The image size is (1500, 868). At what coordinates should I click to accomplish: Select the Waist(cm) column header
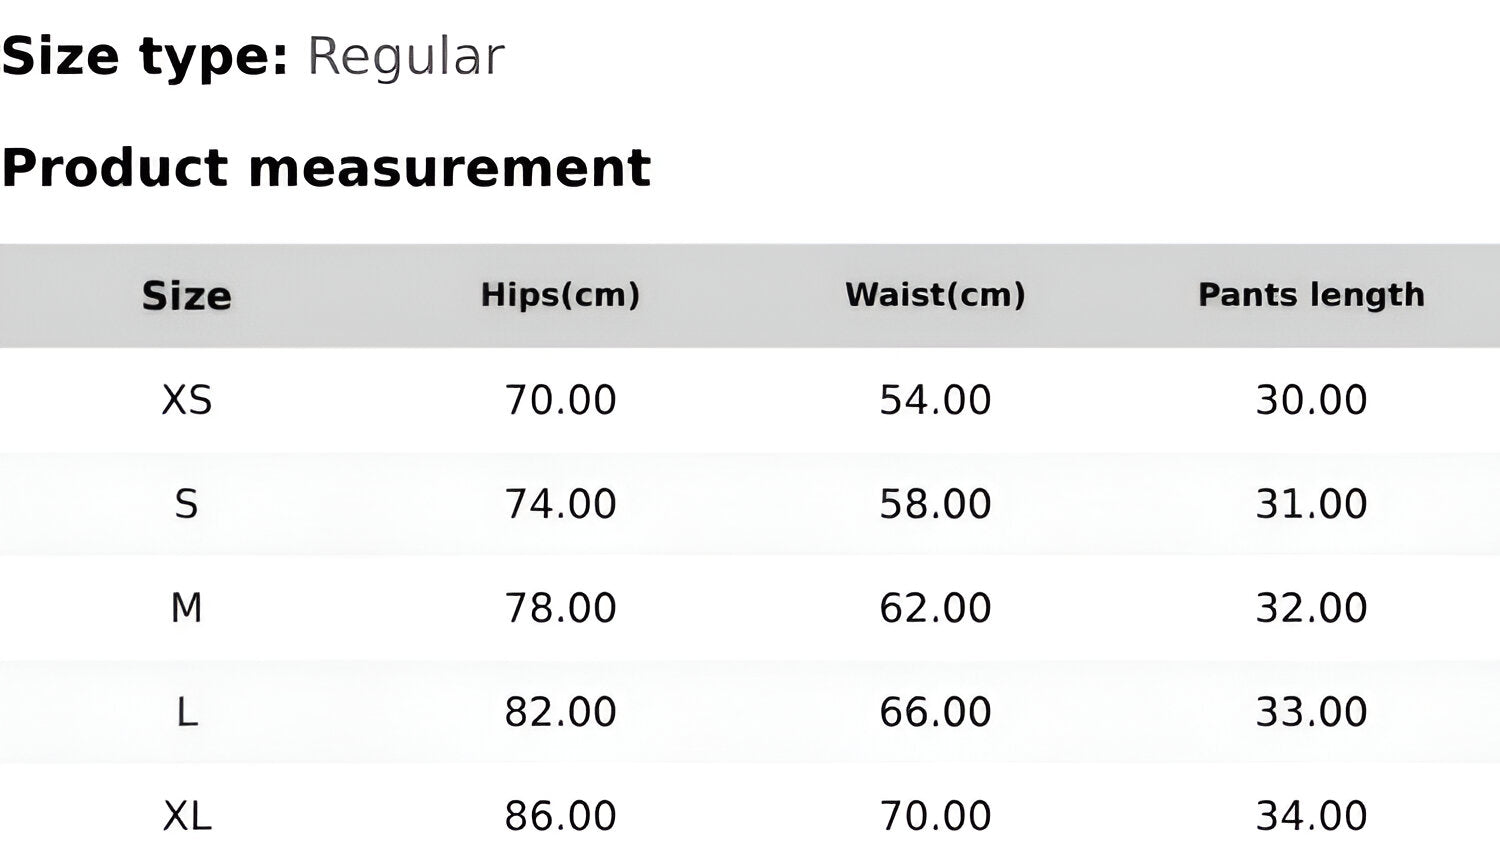[x=935, y=295]
